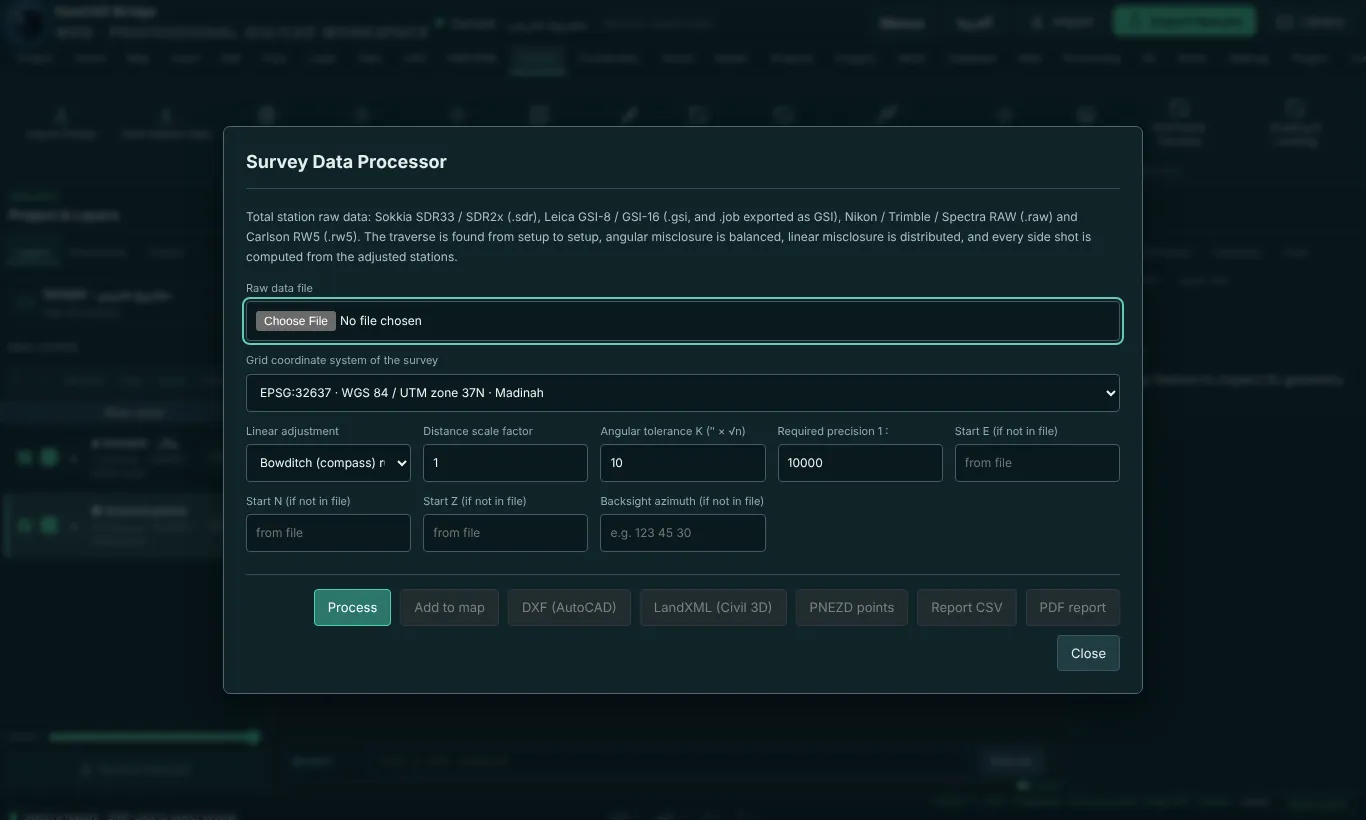Click the PNEZD points button
The image size is (1366, 820).
pyautogui.click(x=852, y=607)
